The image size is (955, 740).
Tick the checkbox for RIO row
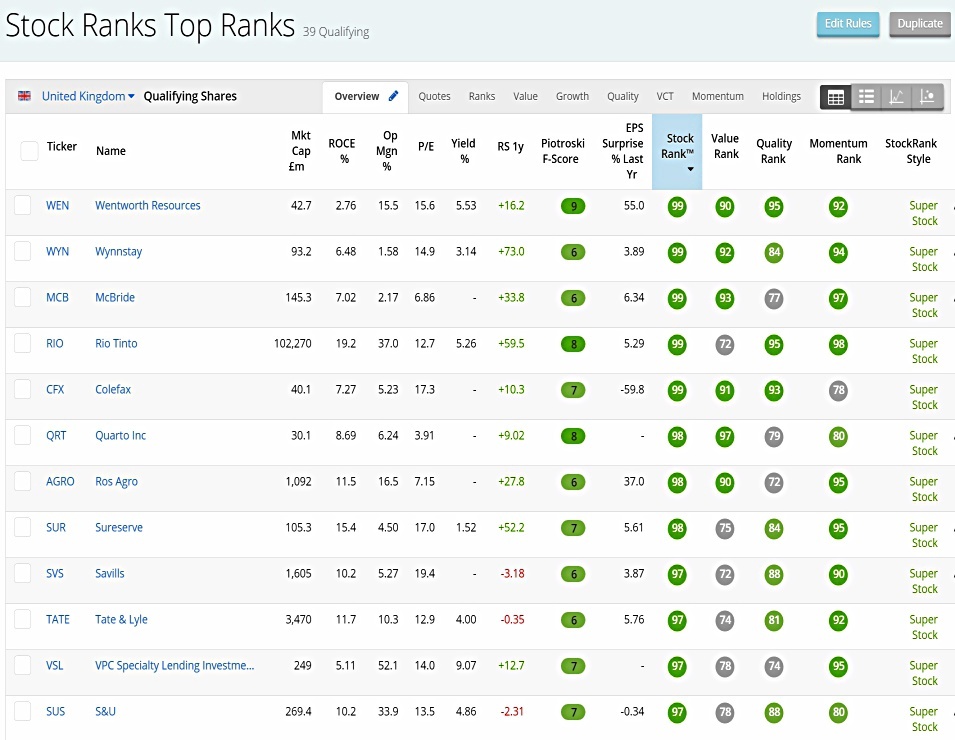pos(23,343)
